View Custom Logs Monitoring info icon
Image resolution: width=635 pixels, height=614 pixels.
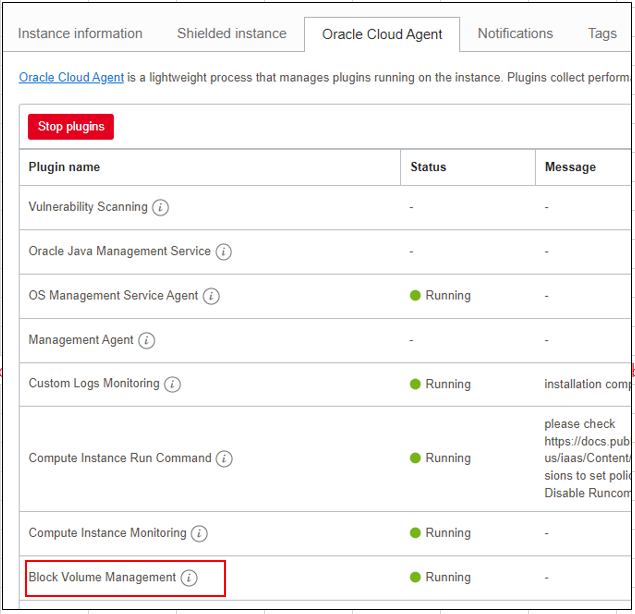(173, 384)
